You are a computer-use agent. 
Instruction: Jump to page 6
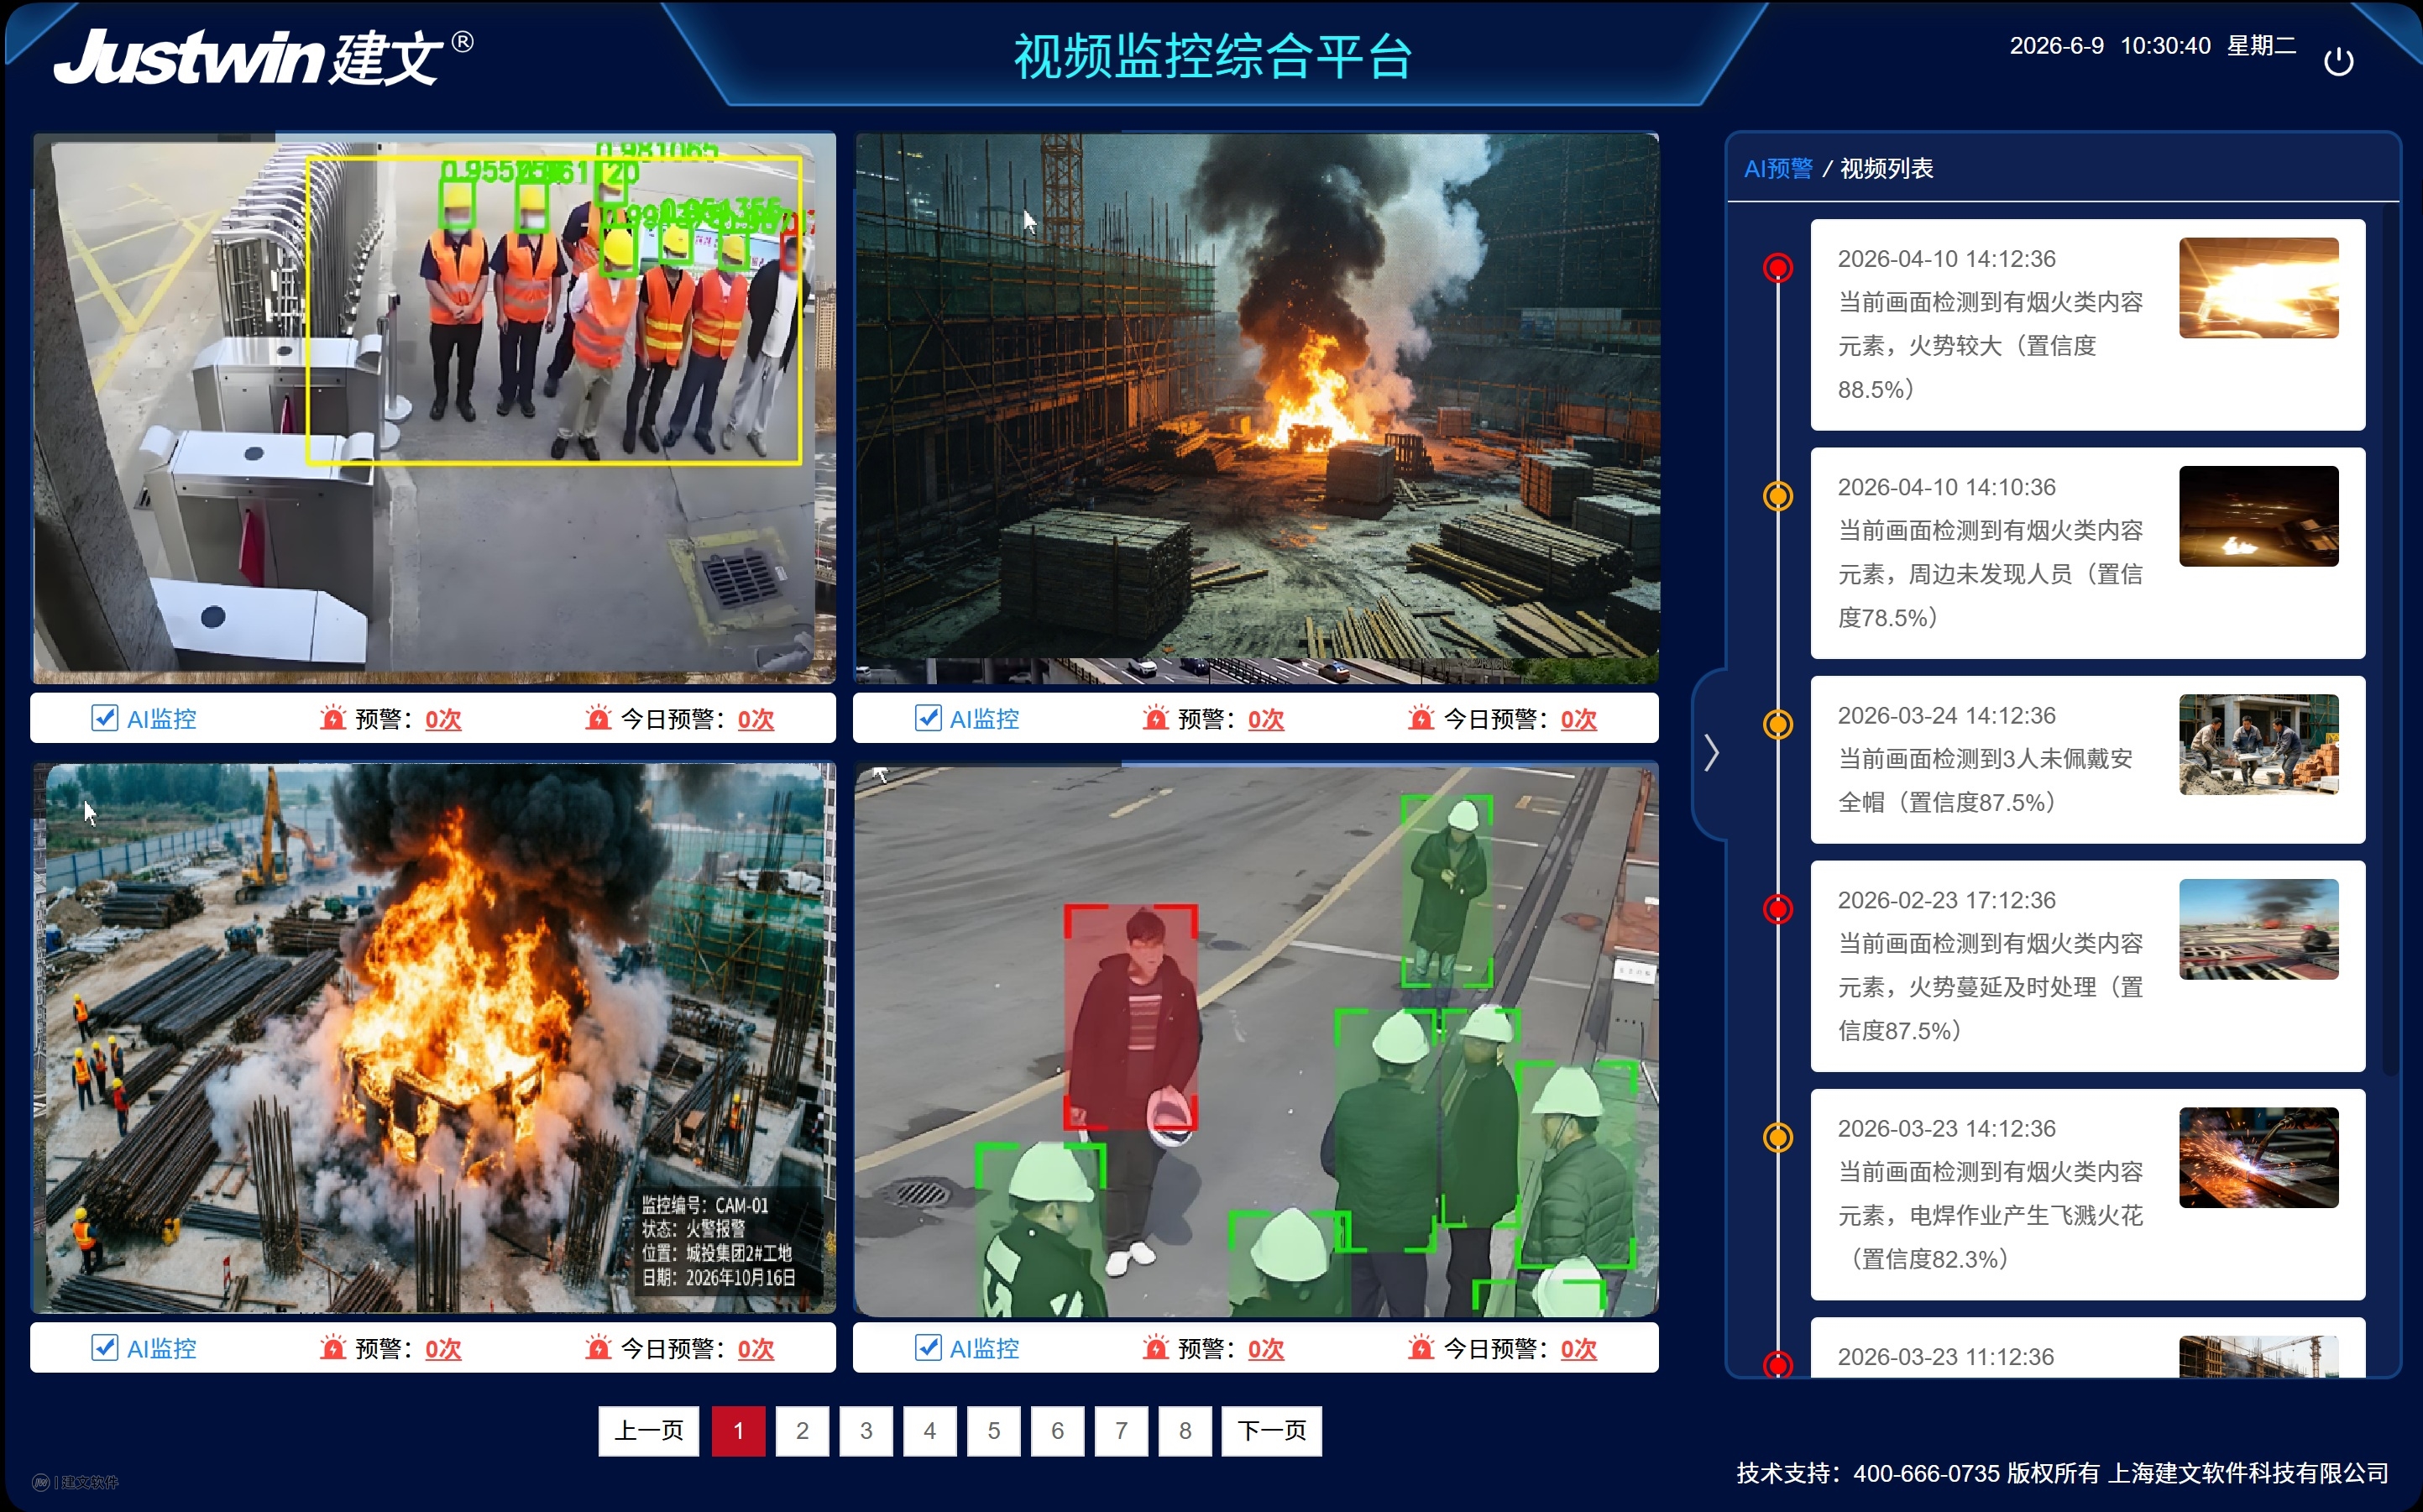[1057, 1431]
